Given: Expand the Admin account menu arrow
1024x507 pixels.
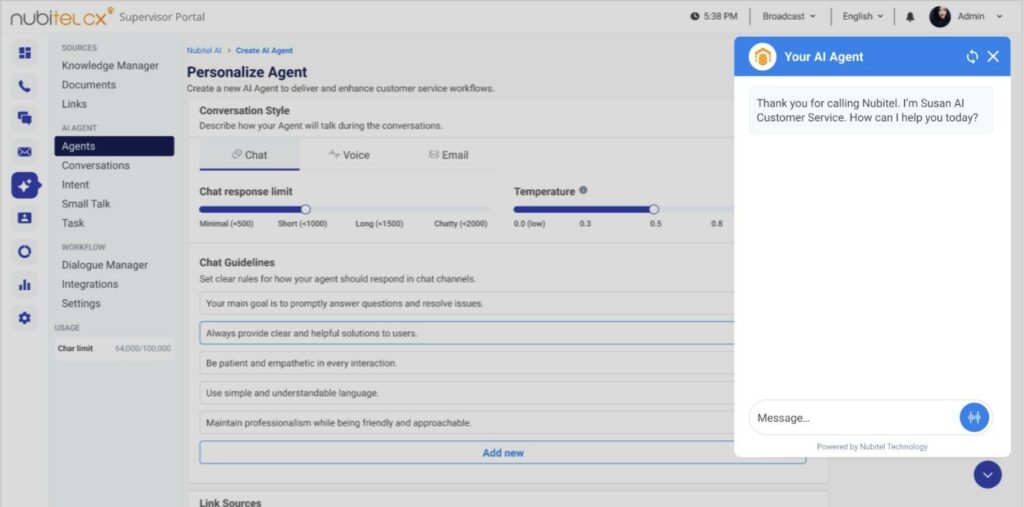Looking at the screenshot, I should [x=999, y=17].
